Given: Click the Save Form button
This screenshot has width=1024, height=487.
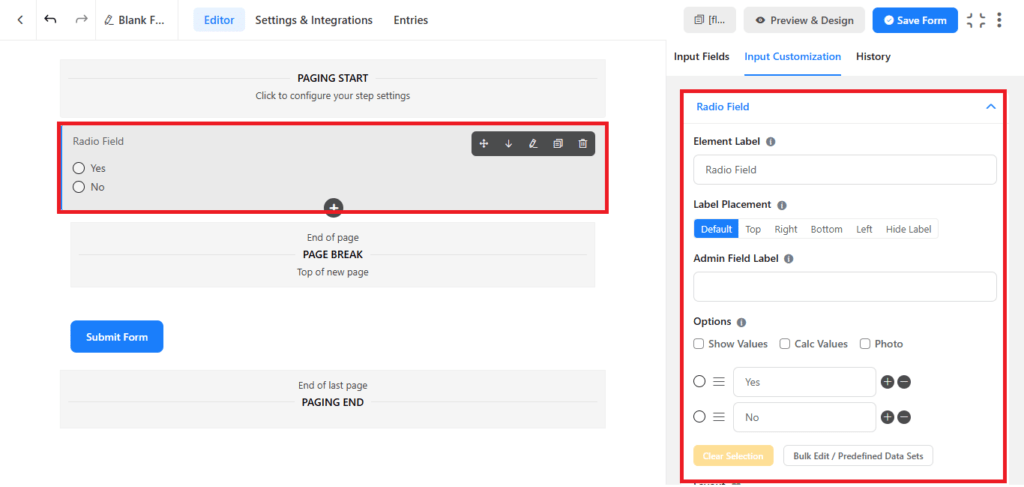Looking at the screenshot, I should tap(915, 20).
